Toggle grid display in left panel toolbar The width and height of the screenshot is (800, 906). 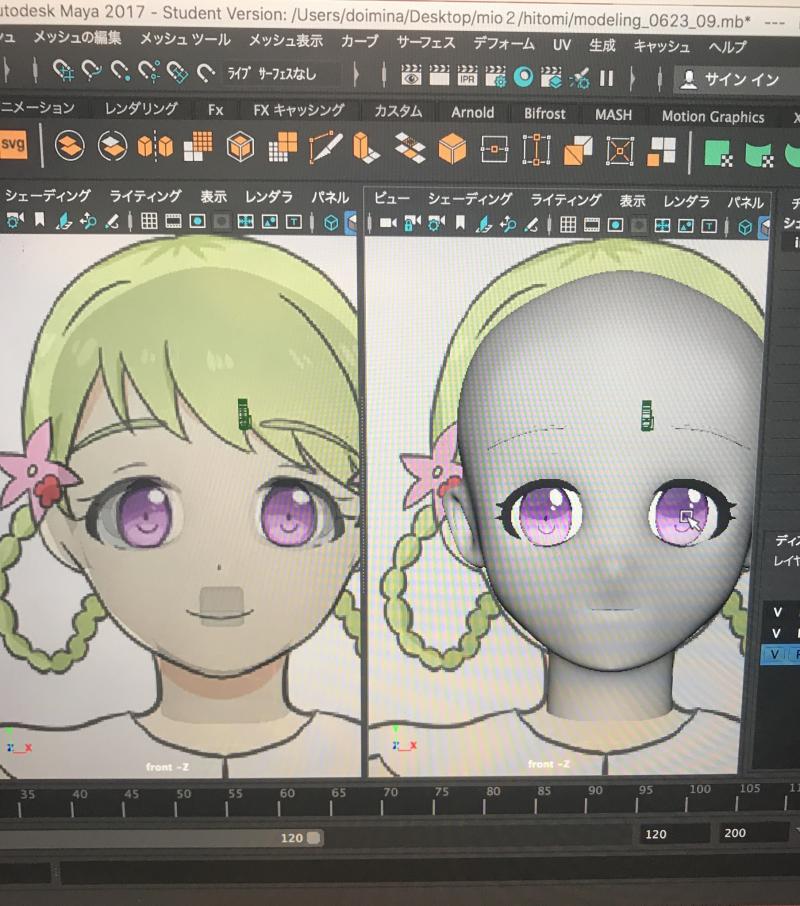(149, 221)
